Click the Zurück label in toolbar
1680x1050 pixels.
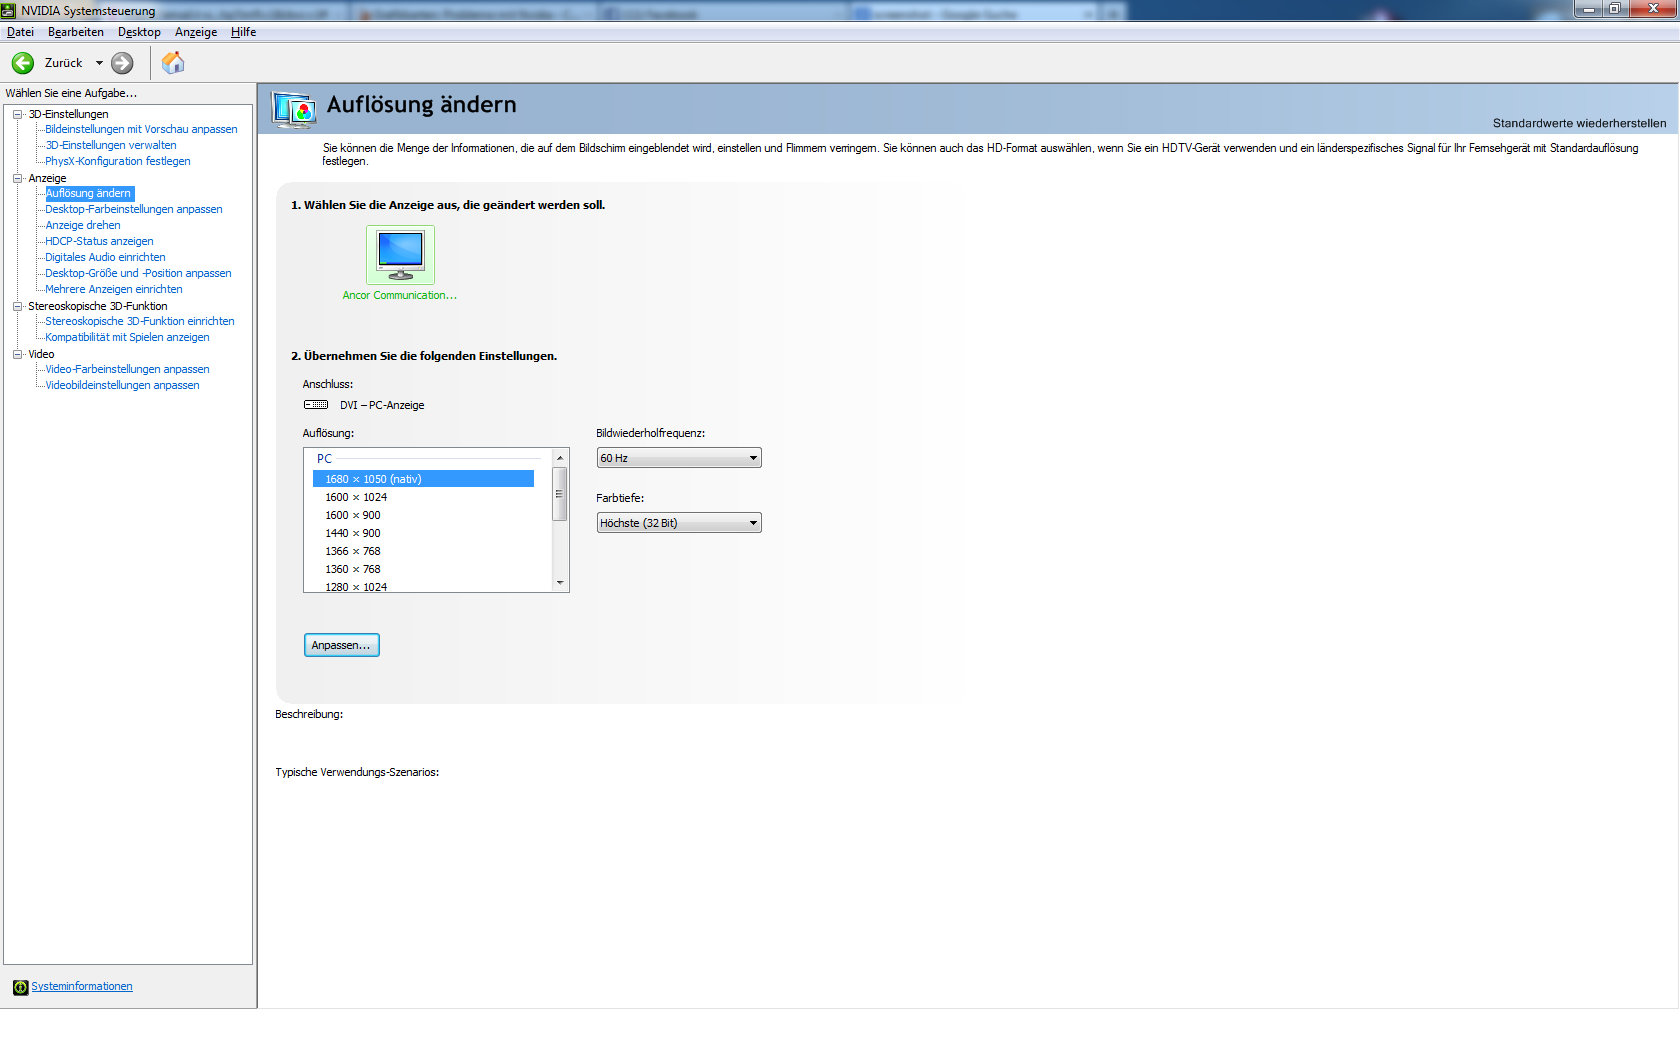pyautogui.click(x=63, y=63)
